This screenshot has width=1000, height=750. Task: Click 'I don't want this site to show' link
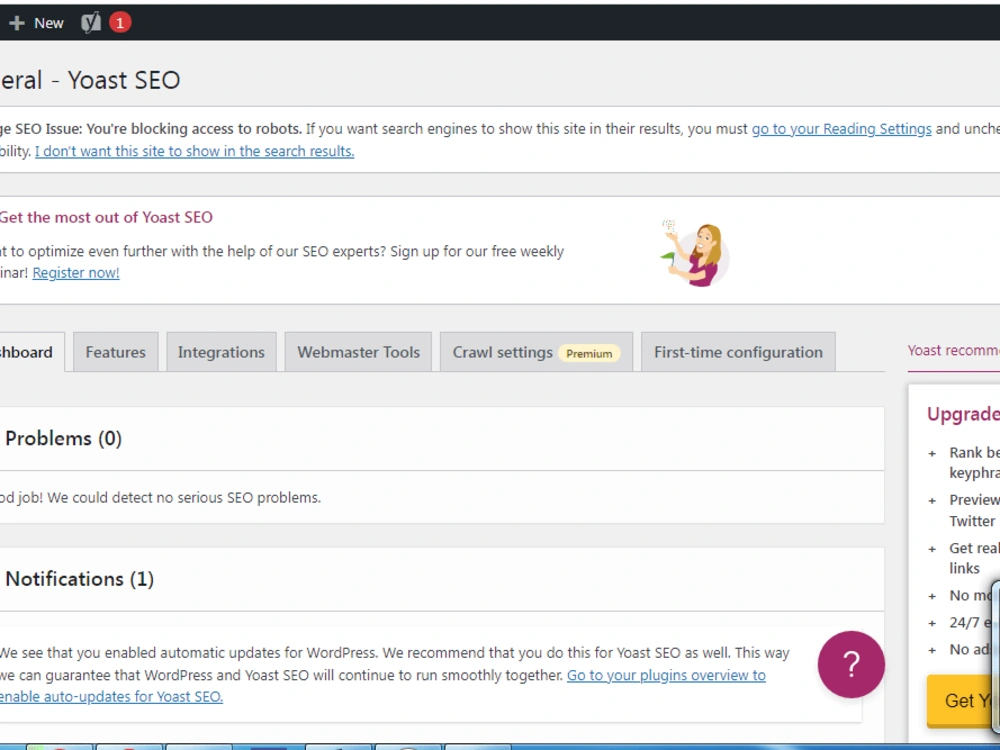pyautogui.click(x=195, y=151)
